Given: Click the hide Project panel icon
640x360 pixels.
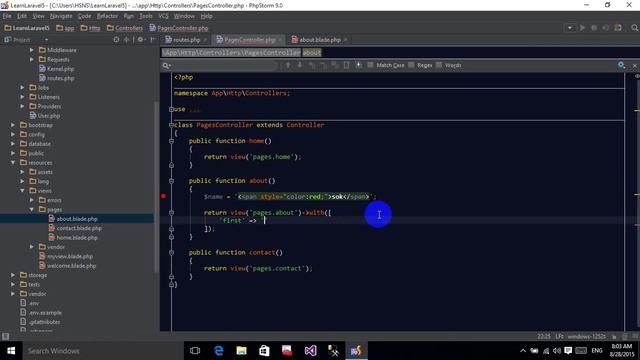Looking at the screenshot, I should [x=153, y=40].
